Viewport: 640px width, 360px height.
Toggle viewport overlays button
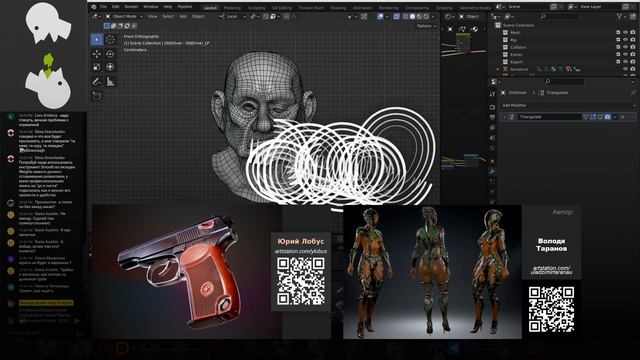point(380,17)
